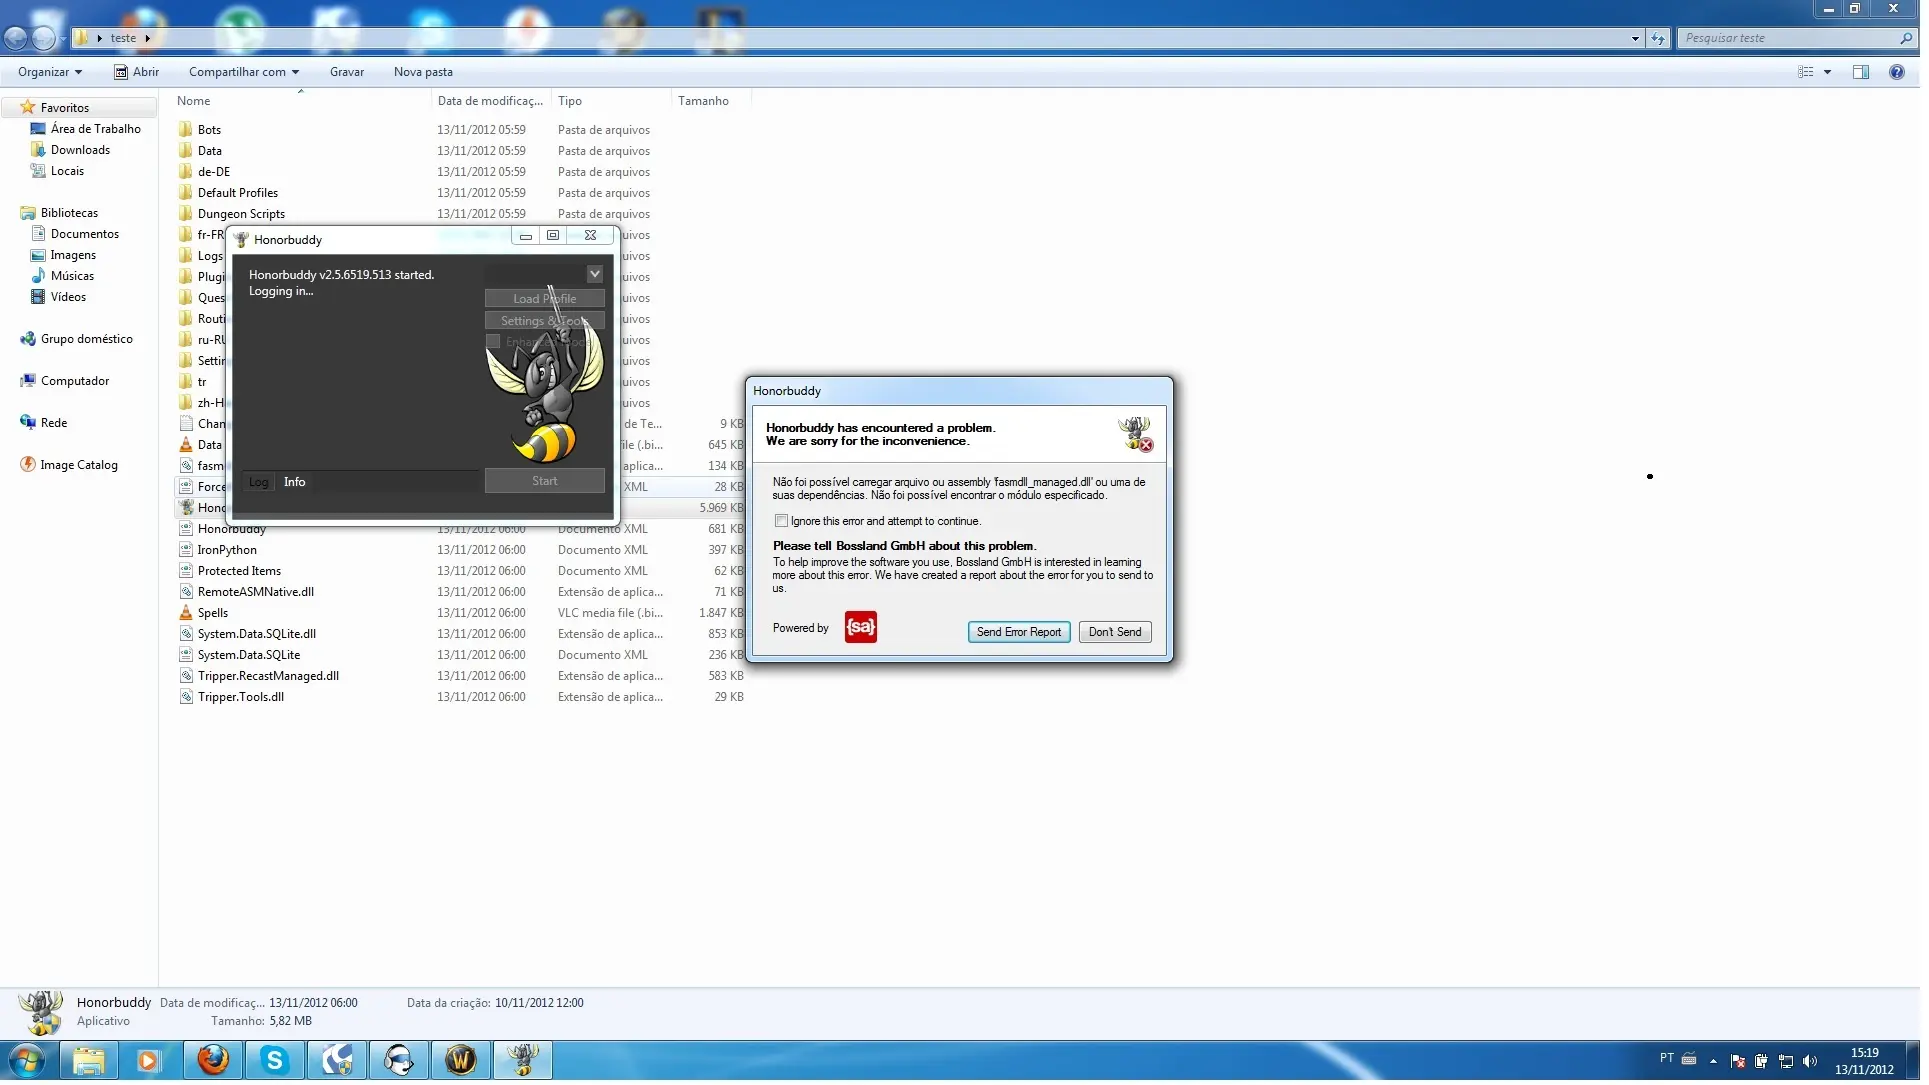This screenshot has height=1085, width=1929.
Task: Click volume speaker icon in tray
Action: coord(1809,1062)
